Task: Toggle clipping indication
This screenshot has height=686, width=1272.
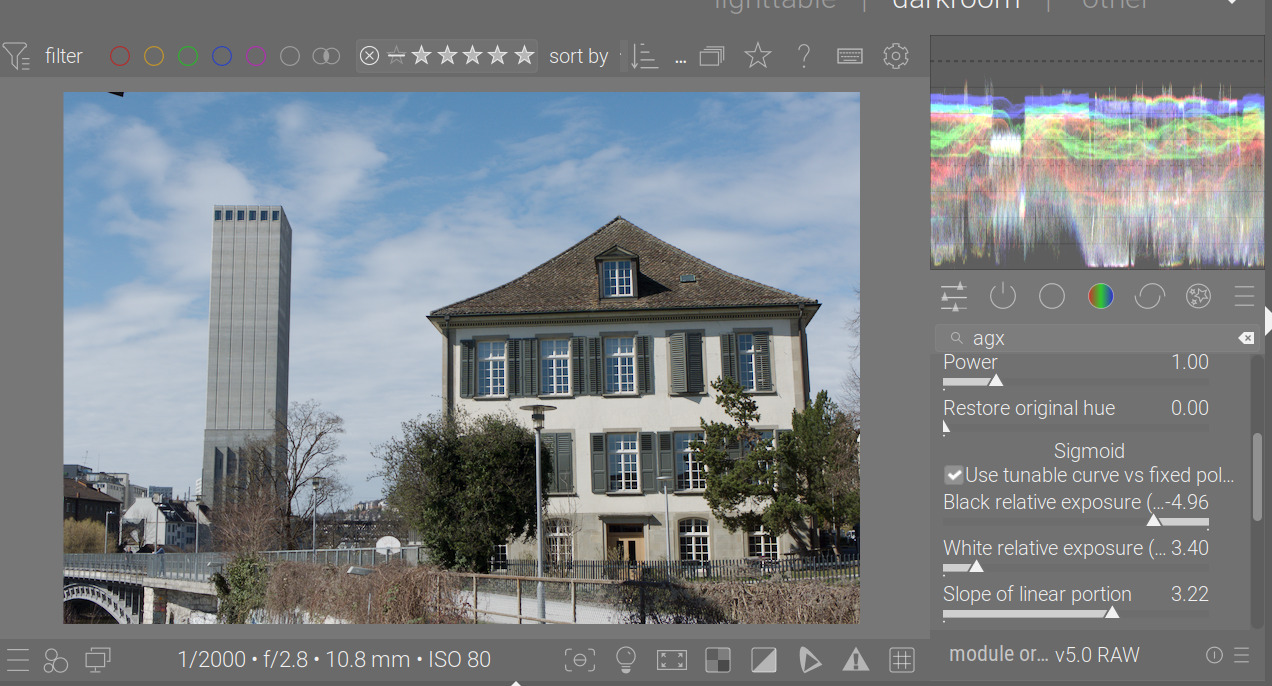Action: pos(764,659)
